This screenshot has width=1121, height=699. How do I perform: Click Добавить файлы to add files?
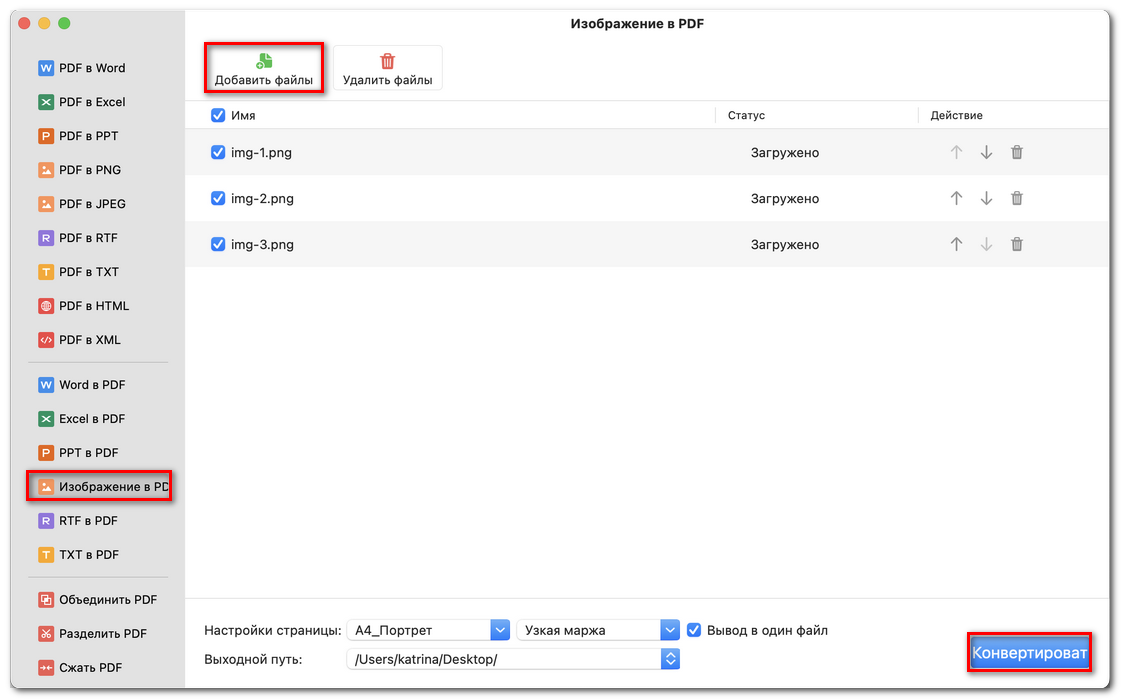click(263, 67)
